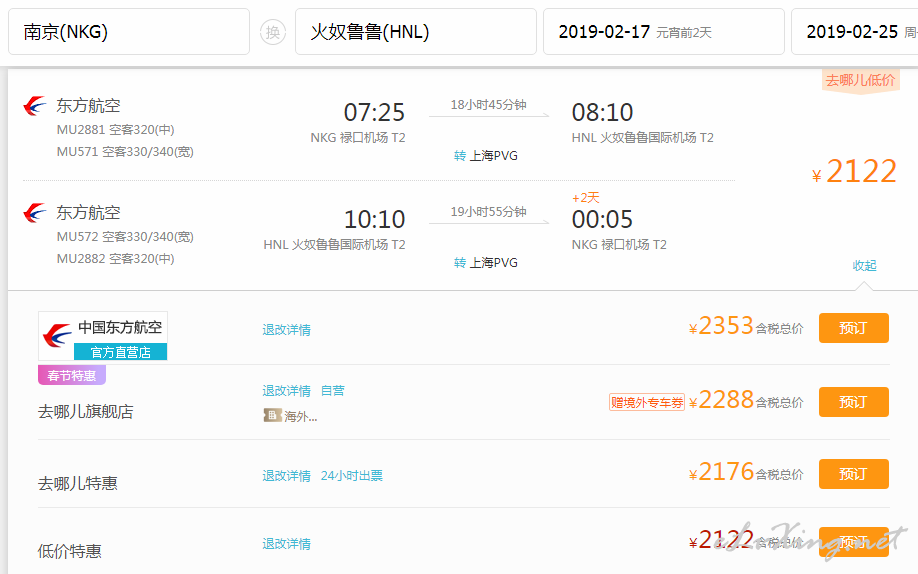Click the return HNL 火奴鲁鲁国际机场 T2 departure airport

tap(334, 245)
